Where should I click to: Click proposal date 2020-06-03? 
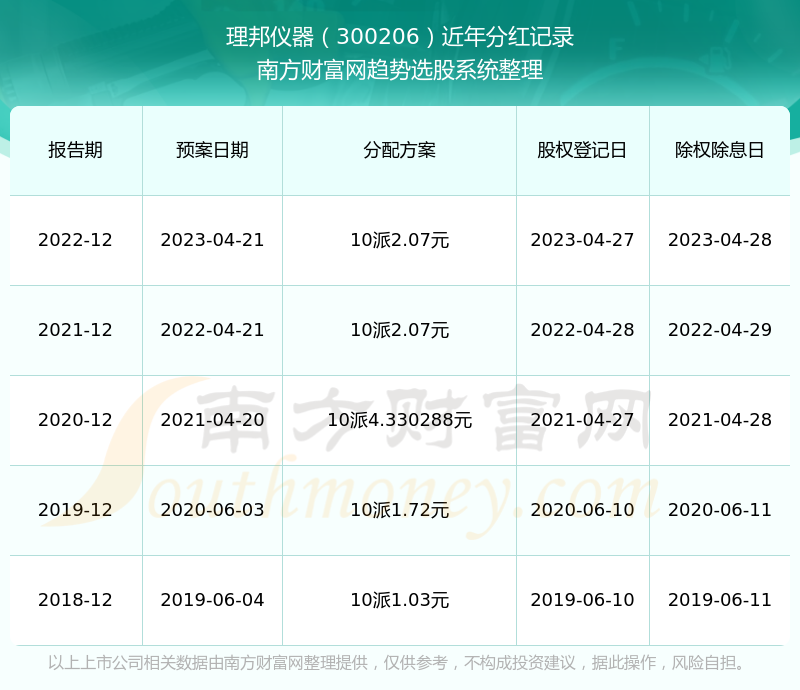[212, 509]
